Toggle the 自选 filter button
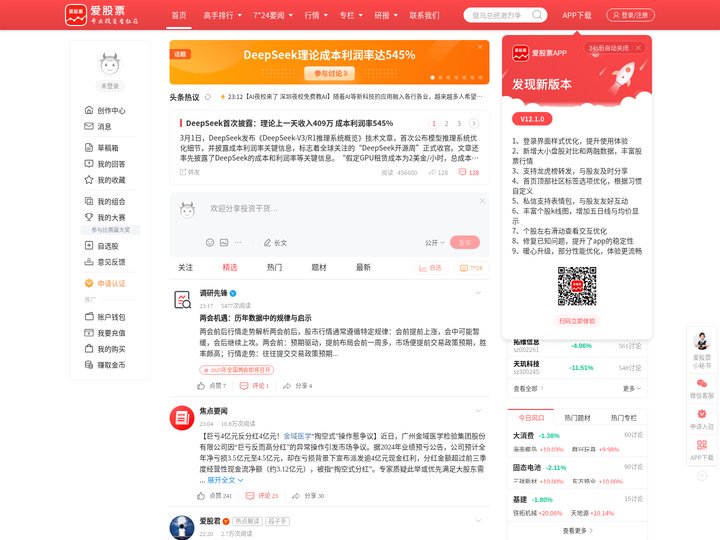The width and height of the screenshot is (720, 540). pyautogui.click(x=430, y=268)
